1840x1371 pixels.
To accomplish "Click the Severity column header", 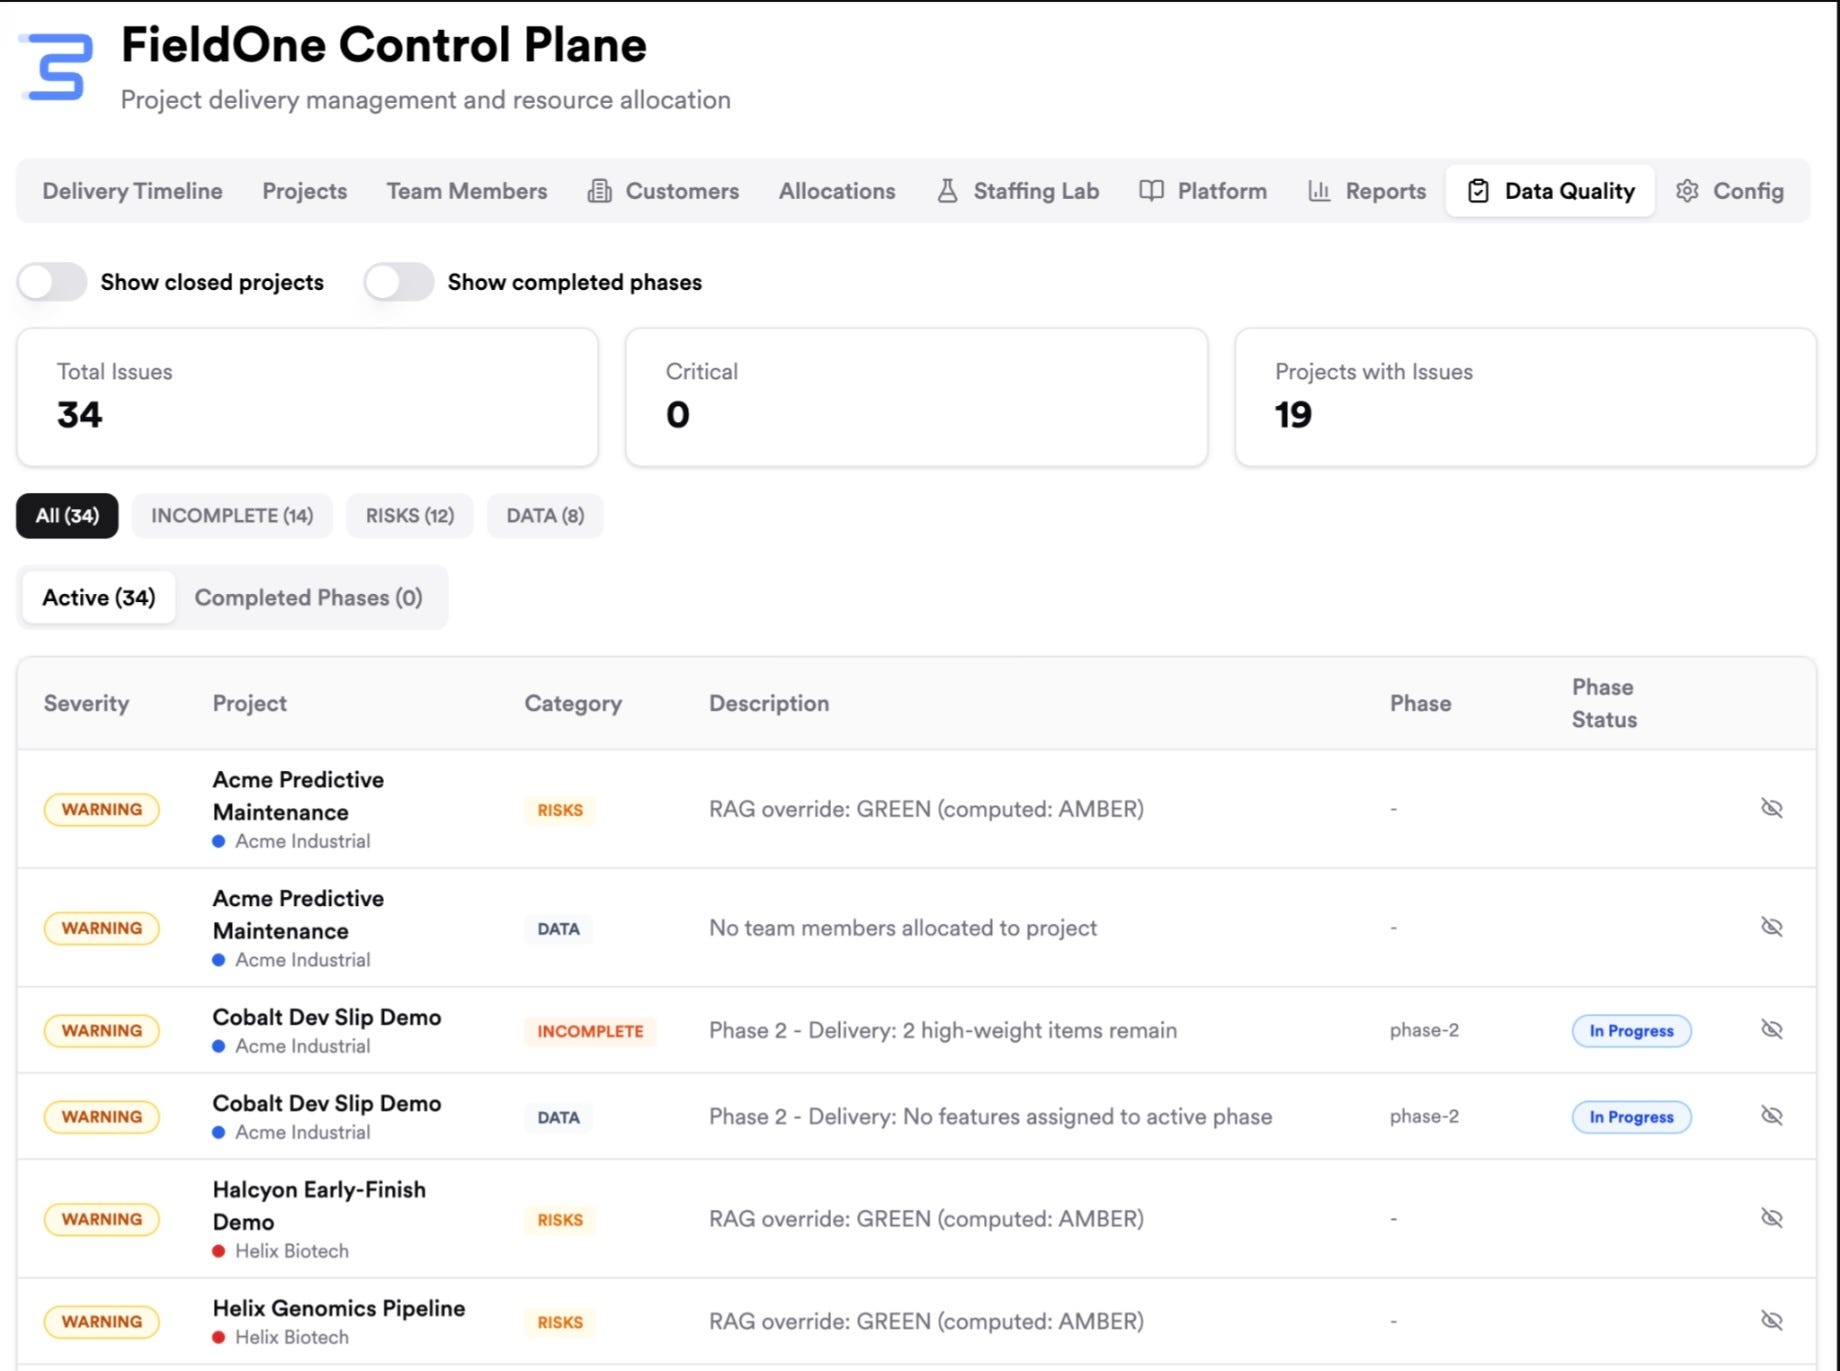I will click(x=86, y=703).
